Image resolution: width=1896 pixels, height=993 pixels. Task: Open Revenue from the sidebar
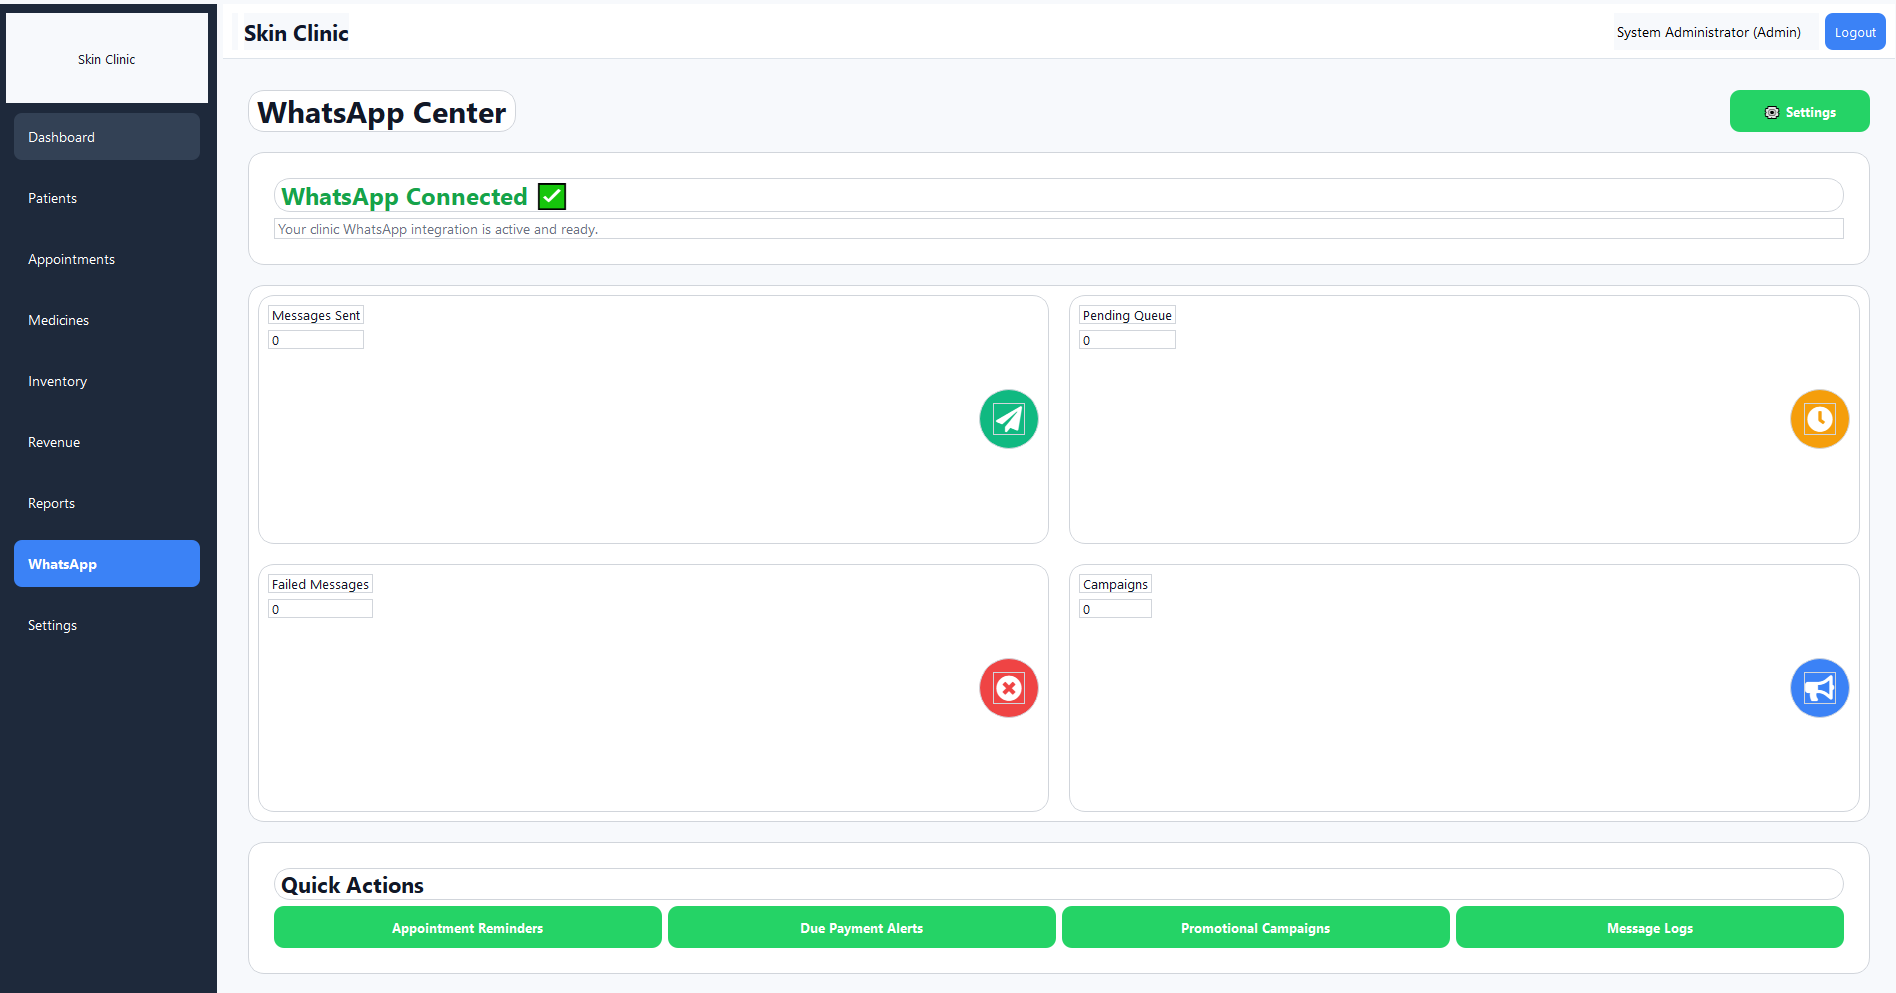[x=107, y=442]
